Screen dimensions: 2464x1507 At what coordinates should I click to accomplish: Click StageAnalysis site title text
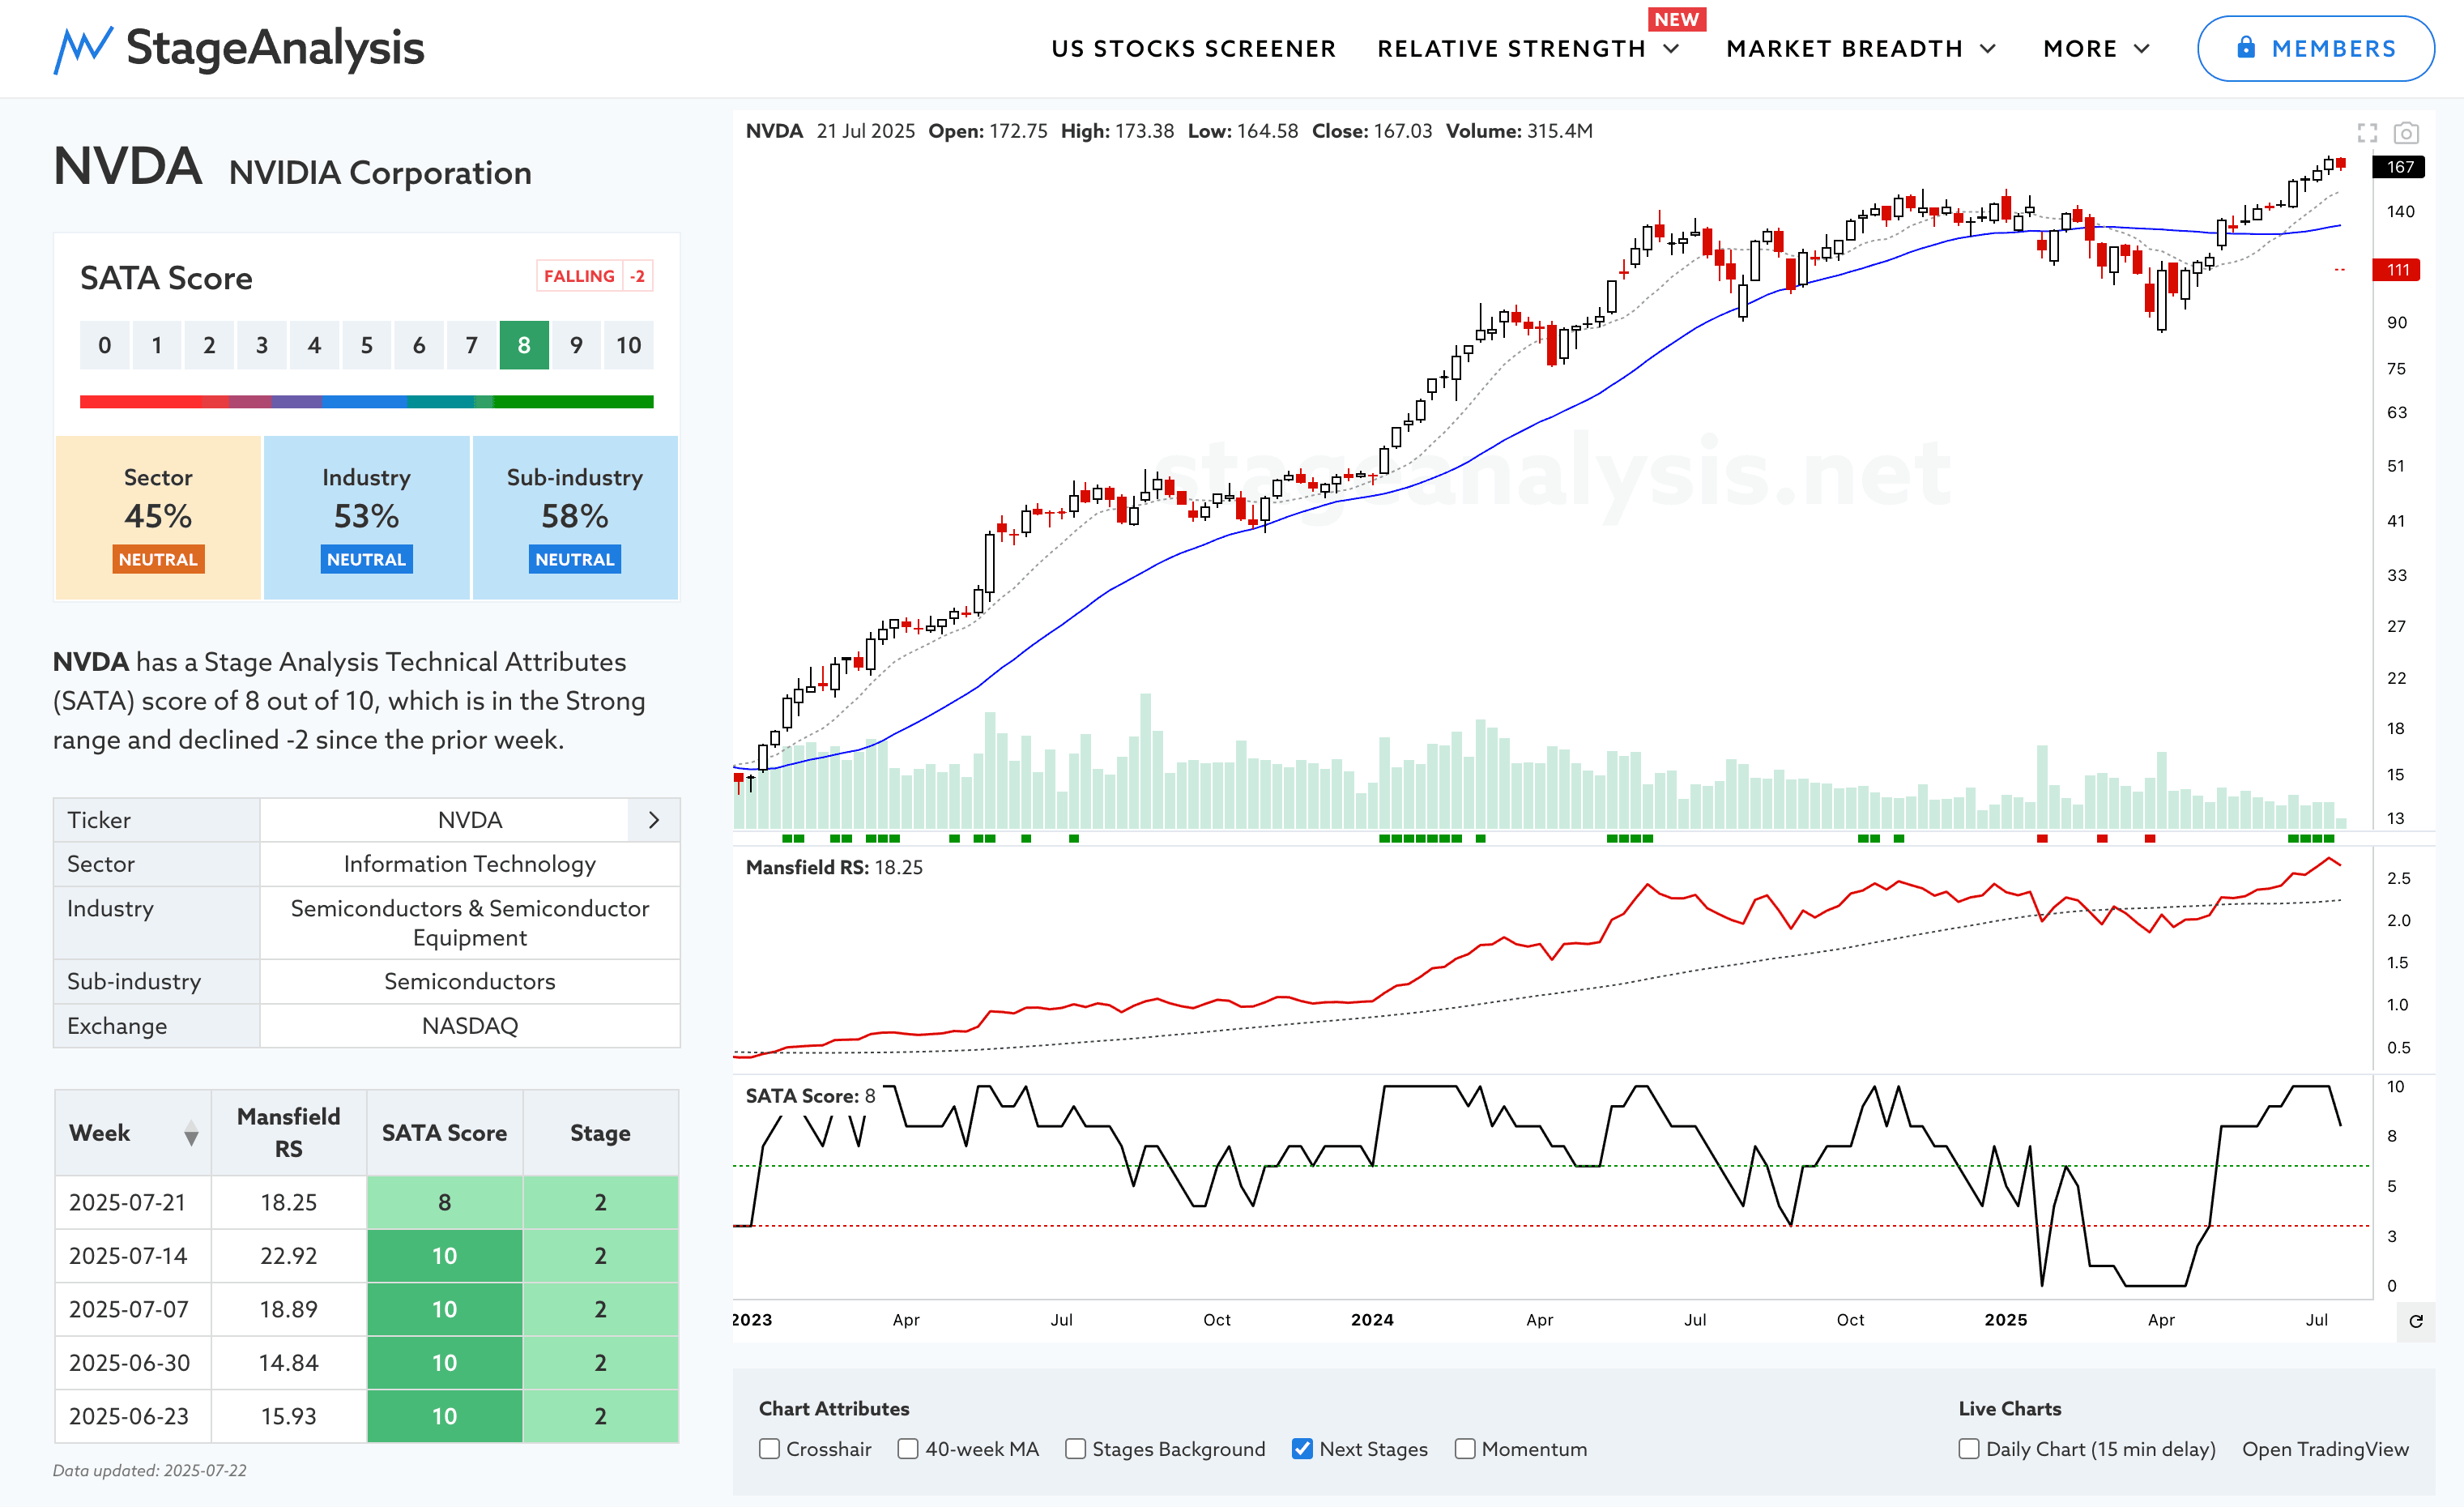(275, 48)
